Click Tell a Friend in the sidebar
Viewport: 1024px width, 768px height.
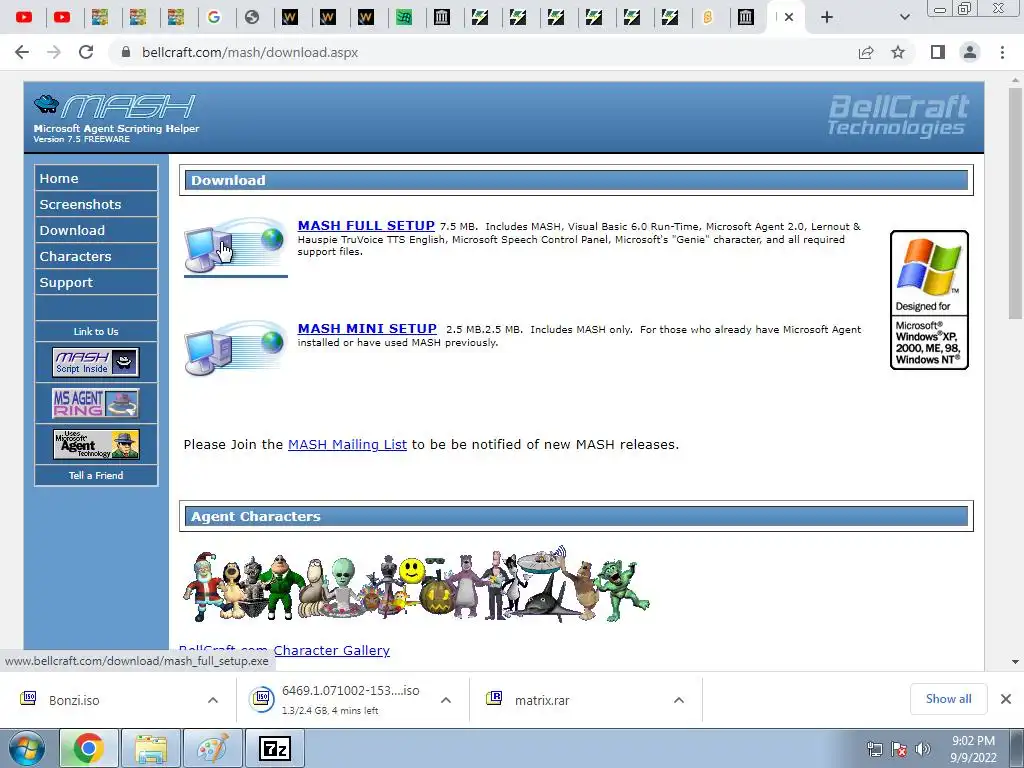(x=96, y=475)
